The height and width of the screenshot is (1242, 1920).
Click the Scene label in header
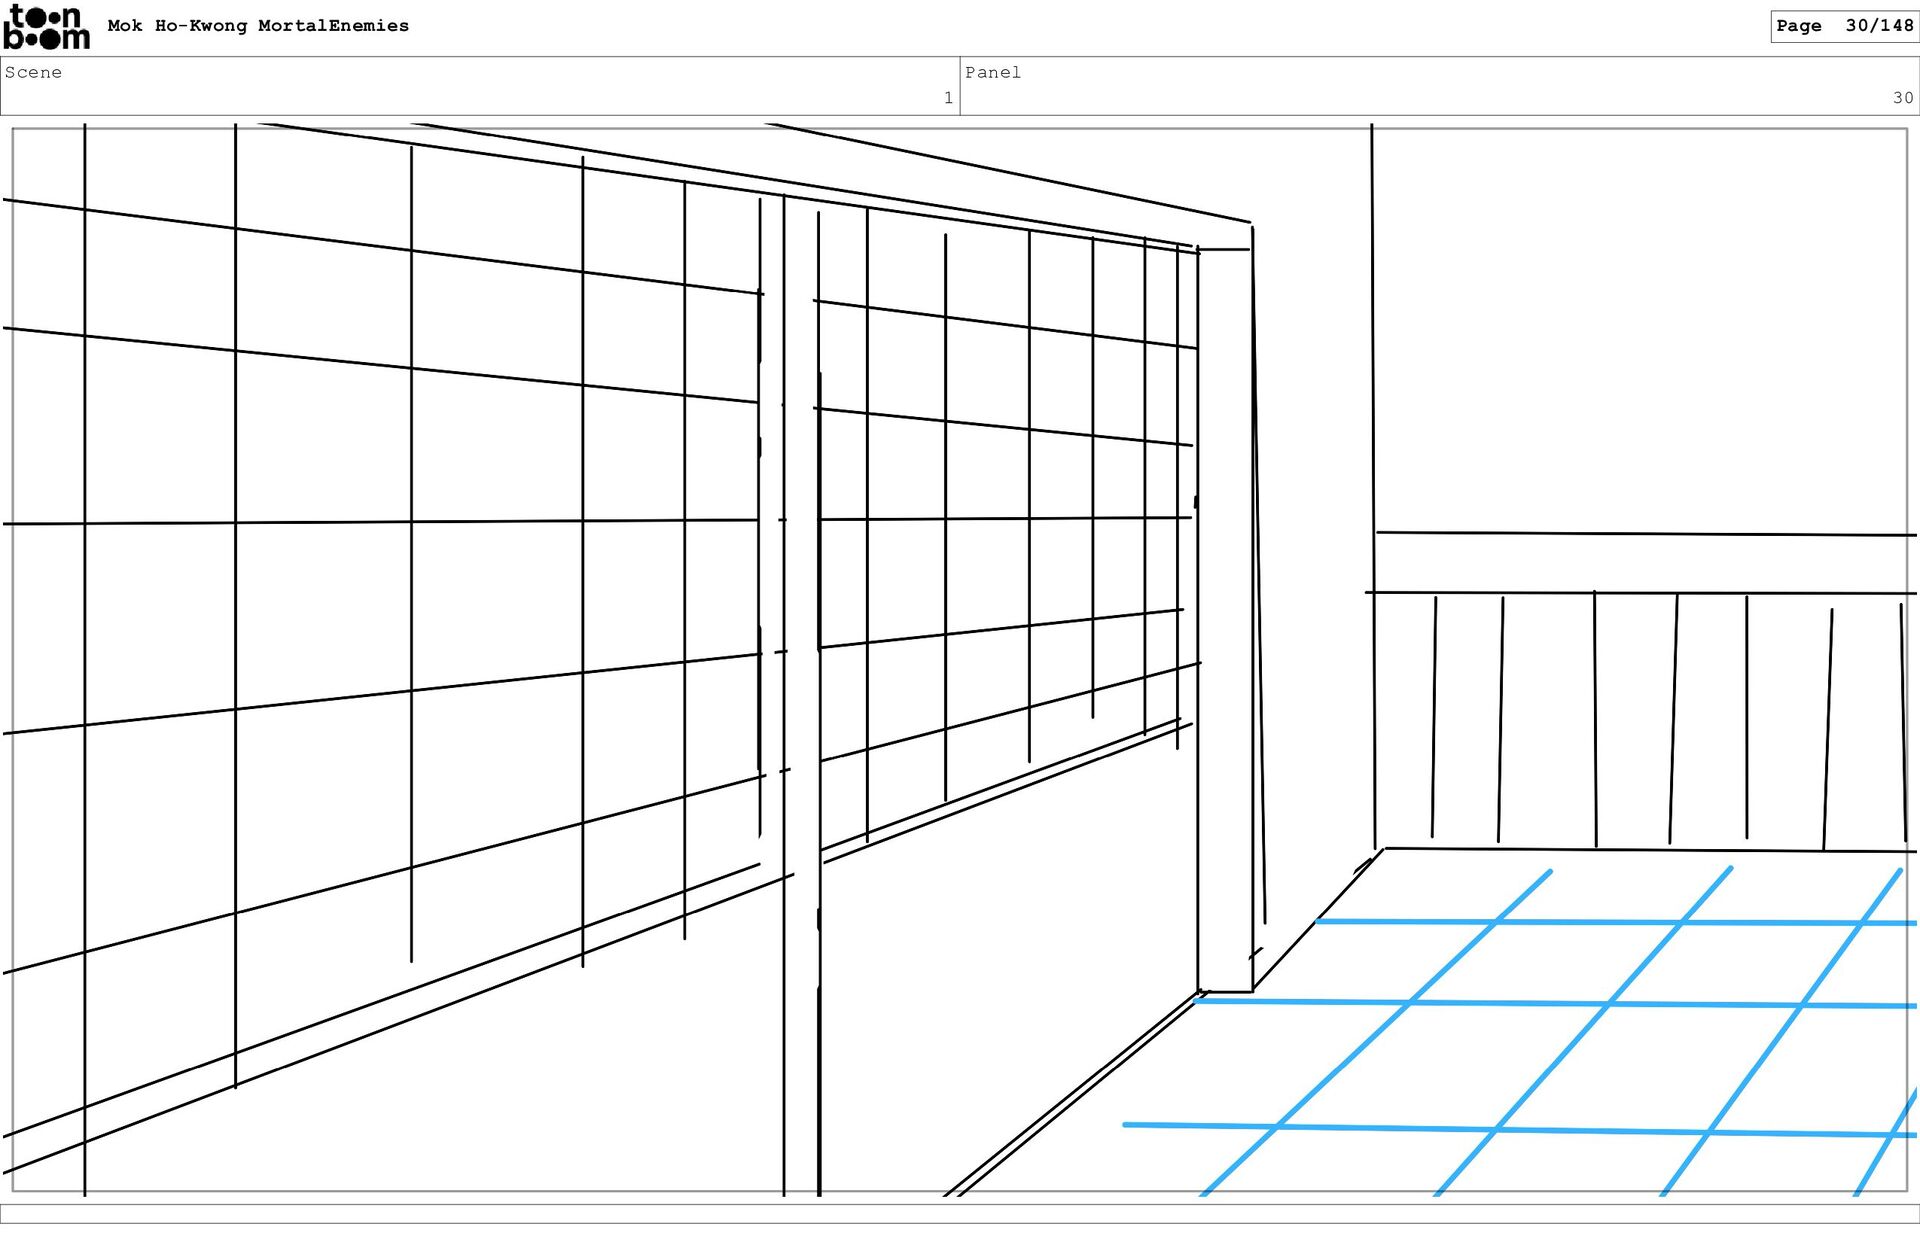point(33,72)
